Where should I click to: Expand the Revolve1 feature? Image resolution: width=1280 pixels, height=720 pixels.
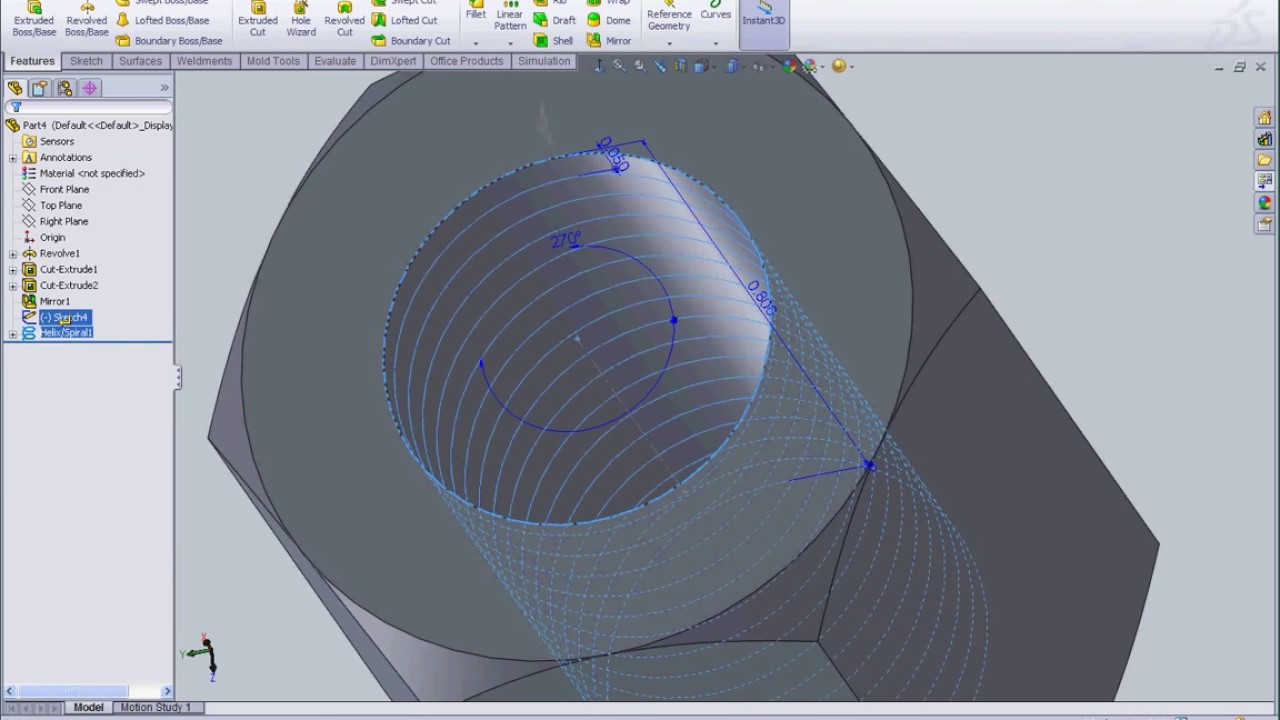[13, 254]
